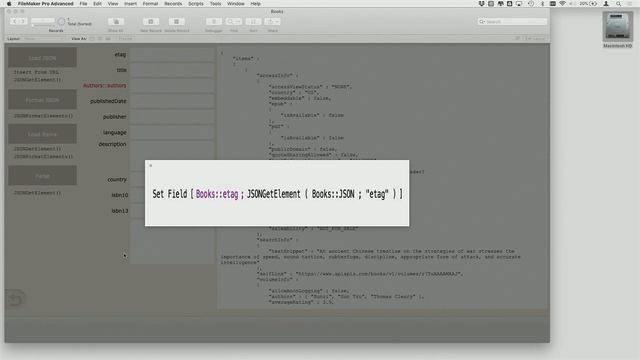Open the Insert menu
The height and width of the screenshot is (360, 640).
pos(130,4)
